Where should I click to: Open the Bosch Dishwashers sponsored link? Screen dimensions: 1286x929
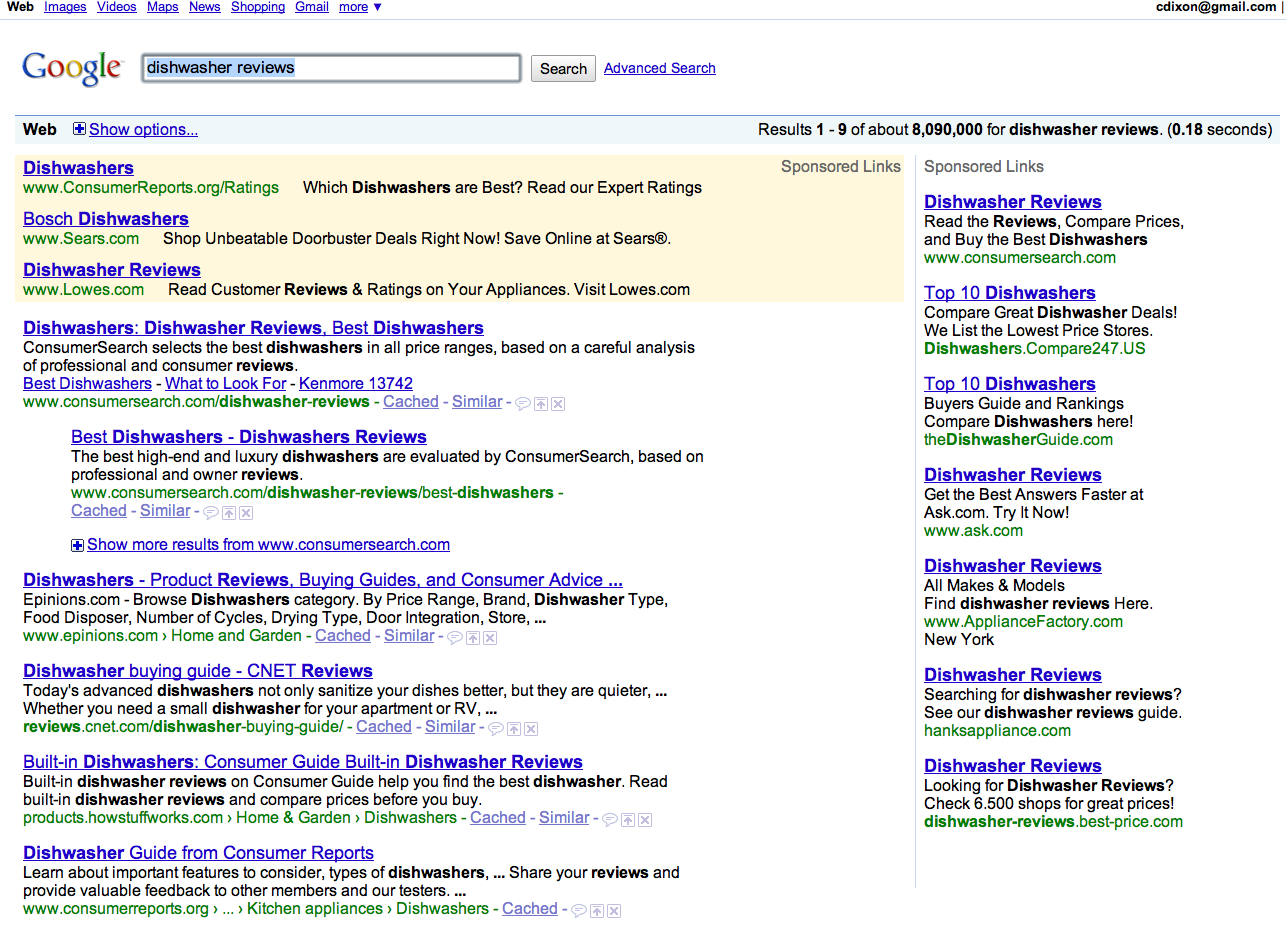(x=106, y=219)
